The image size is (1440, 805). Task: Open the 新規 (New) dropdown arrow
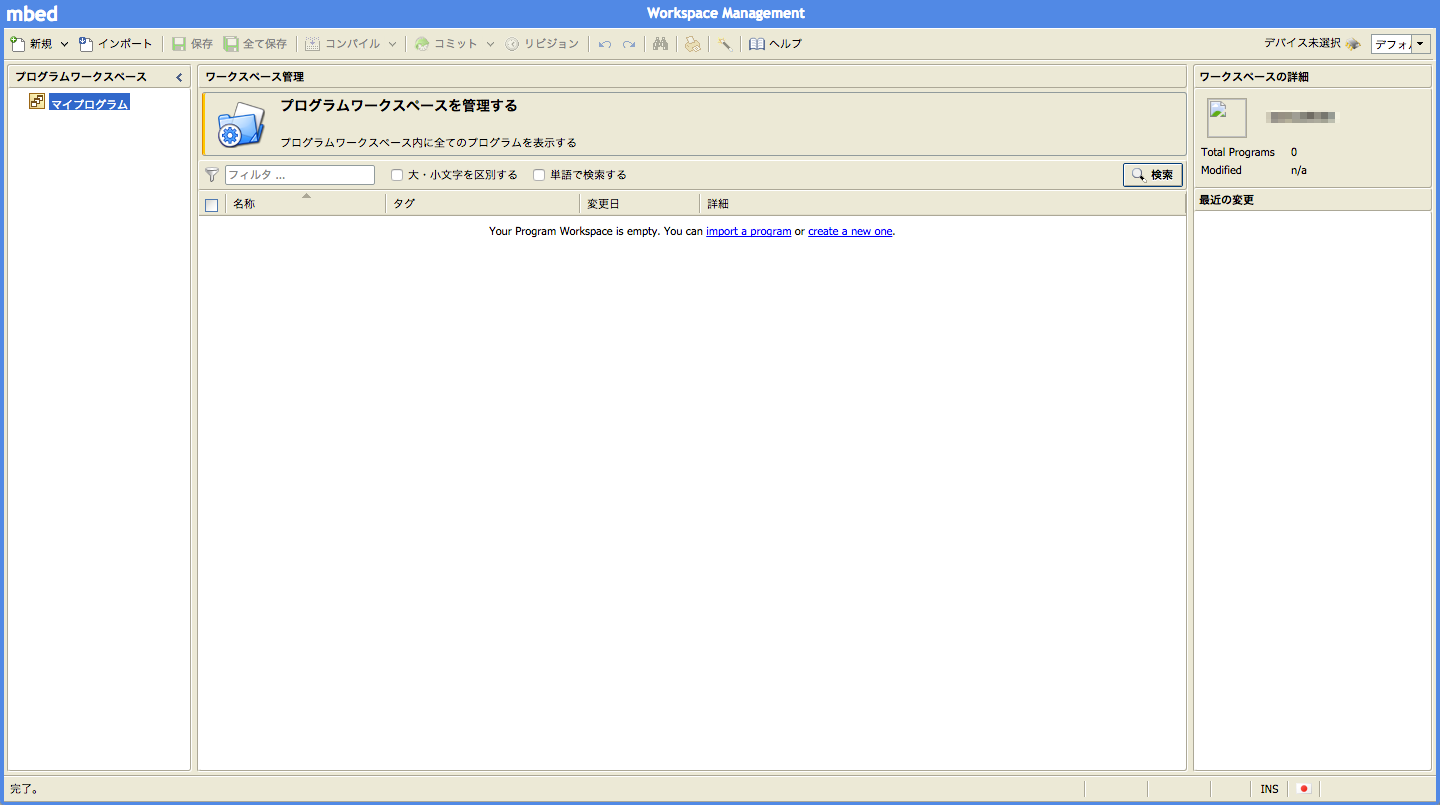click(x=64, y=43)
